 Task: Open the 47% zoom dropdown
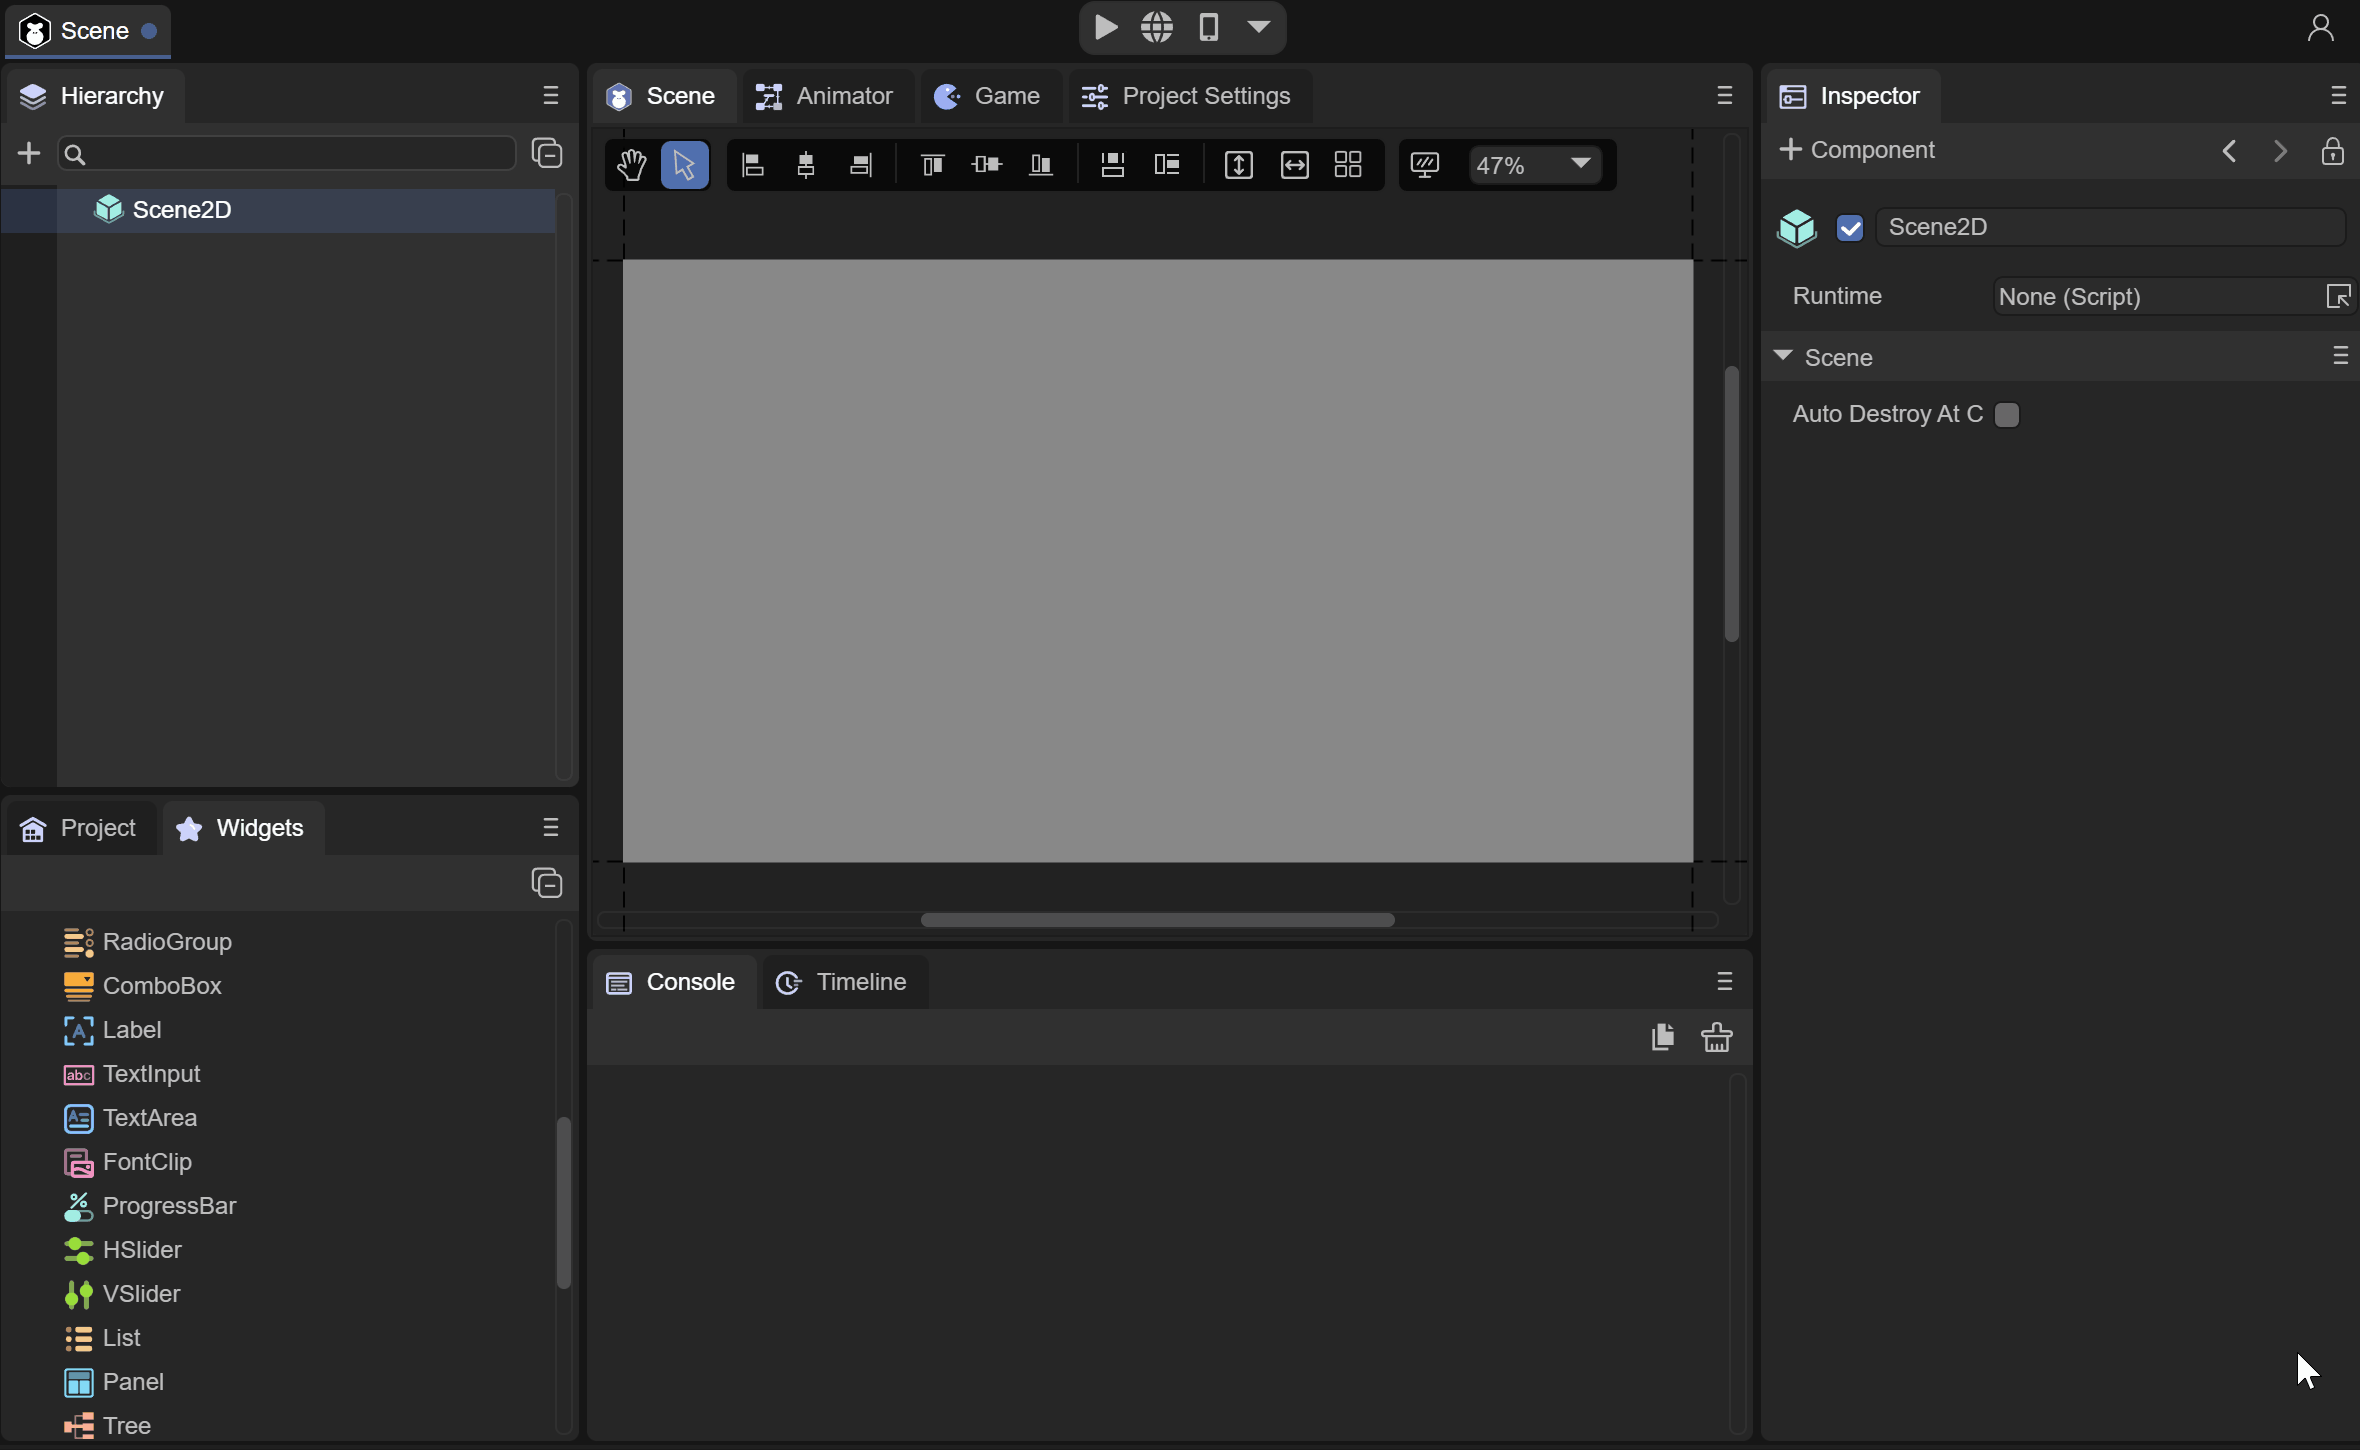[x=1579, y=164]
